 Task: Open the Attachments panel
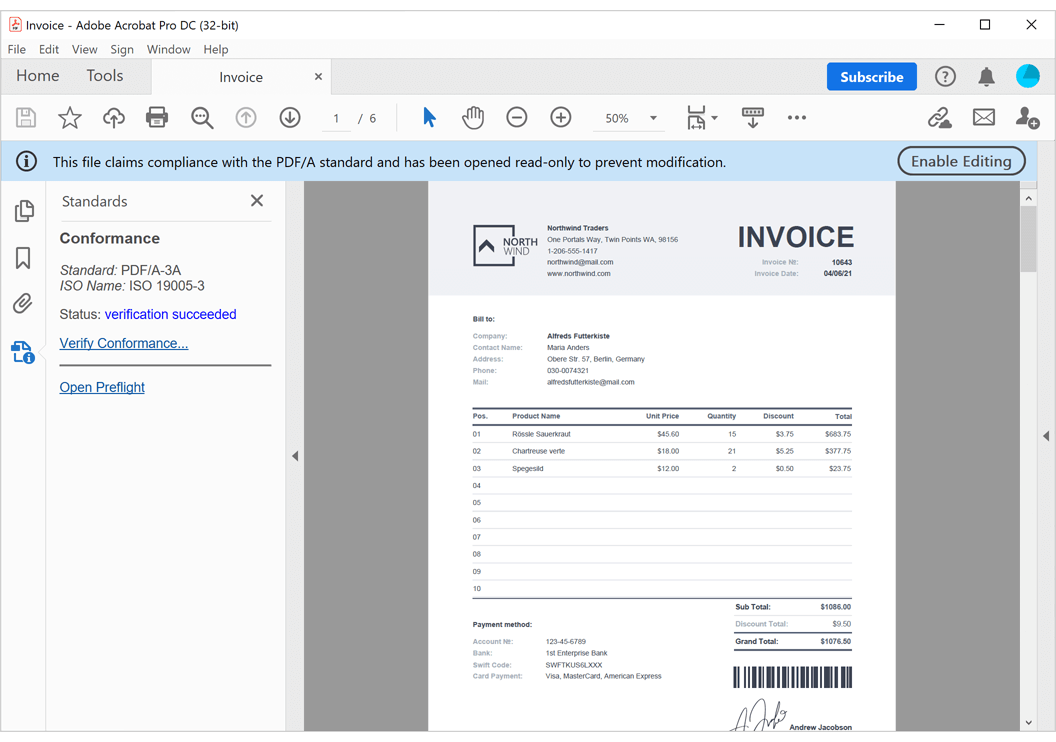click(24, 304)
